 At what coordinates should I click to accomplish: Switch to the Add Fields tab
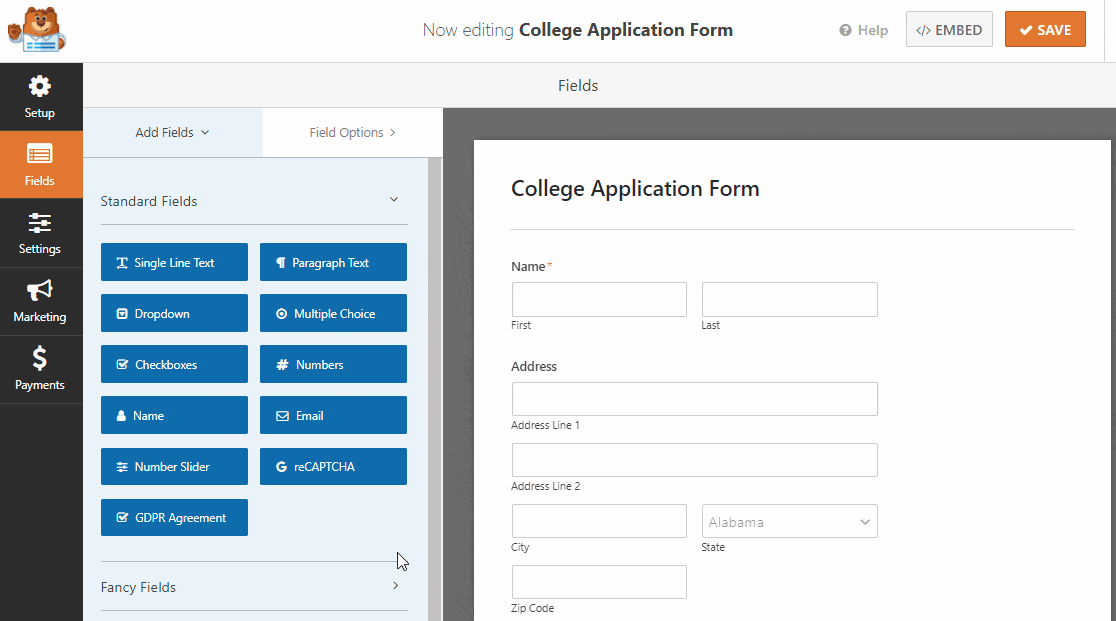173,132
